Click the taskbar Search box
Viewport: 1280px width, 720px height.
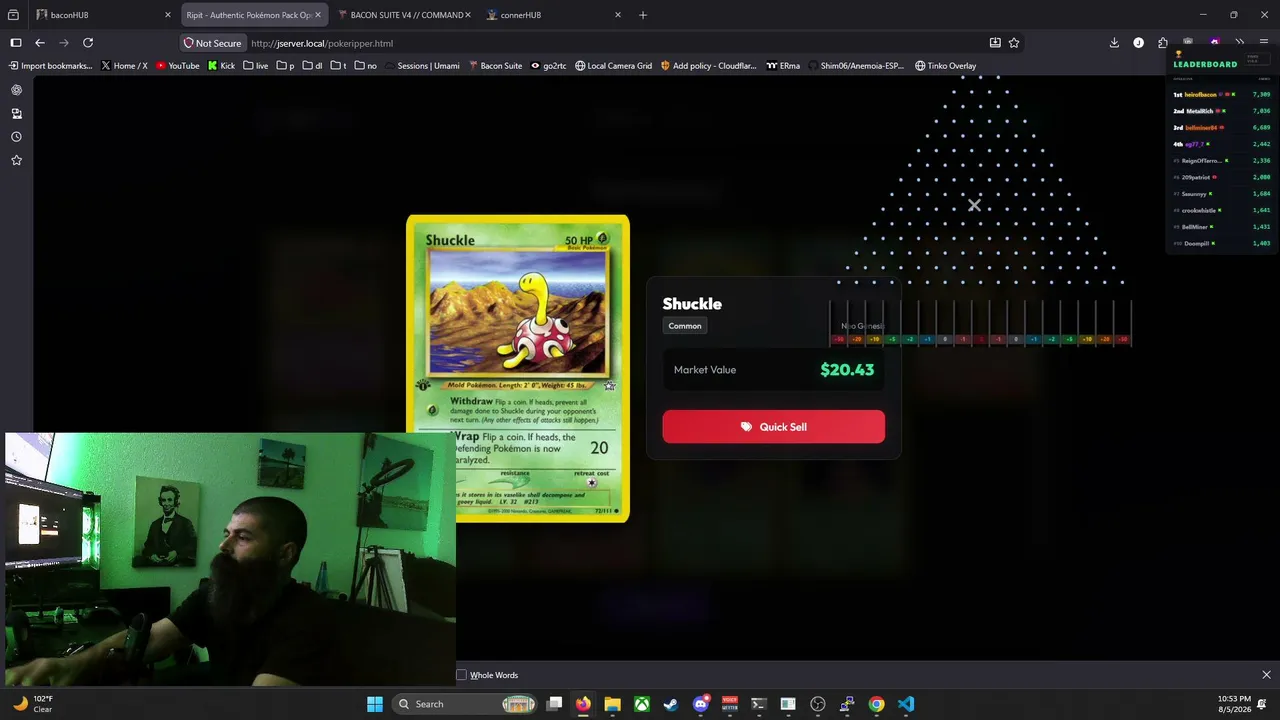pyautogui.click(x=465, y=704)
